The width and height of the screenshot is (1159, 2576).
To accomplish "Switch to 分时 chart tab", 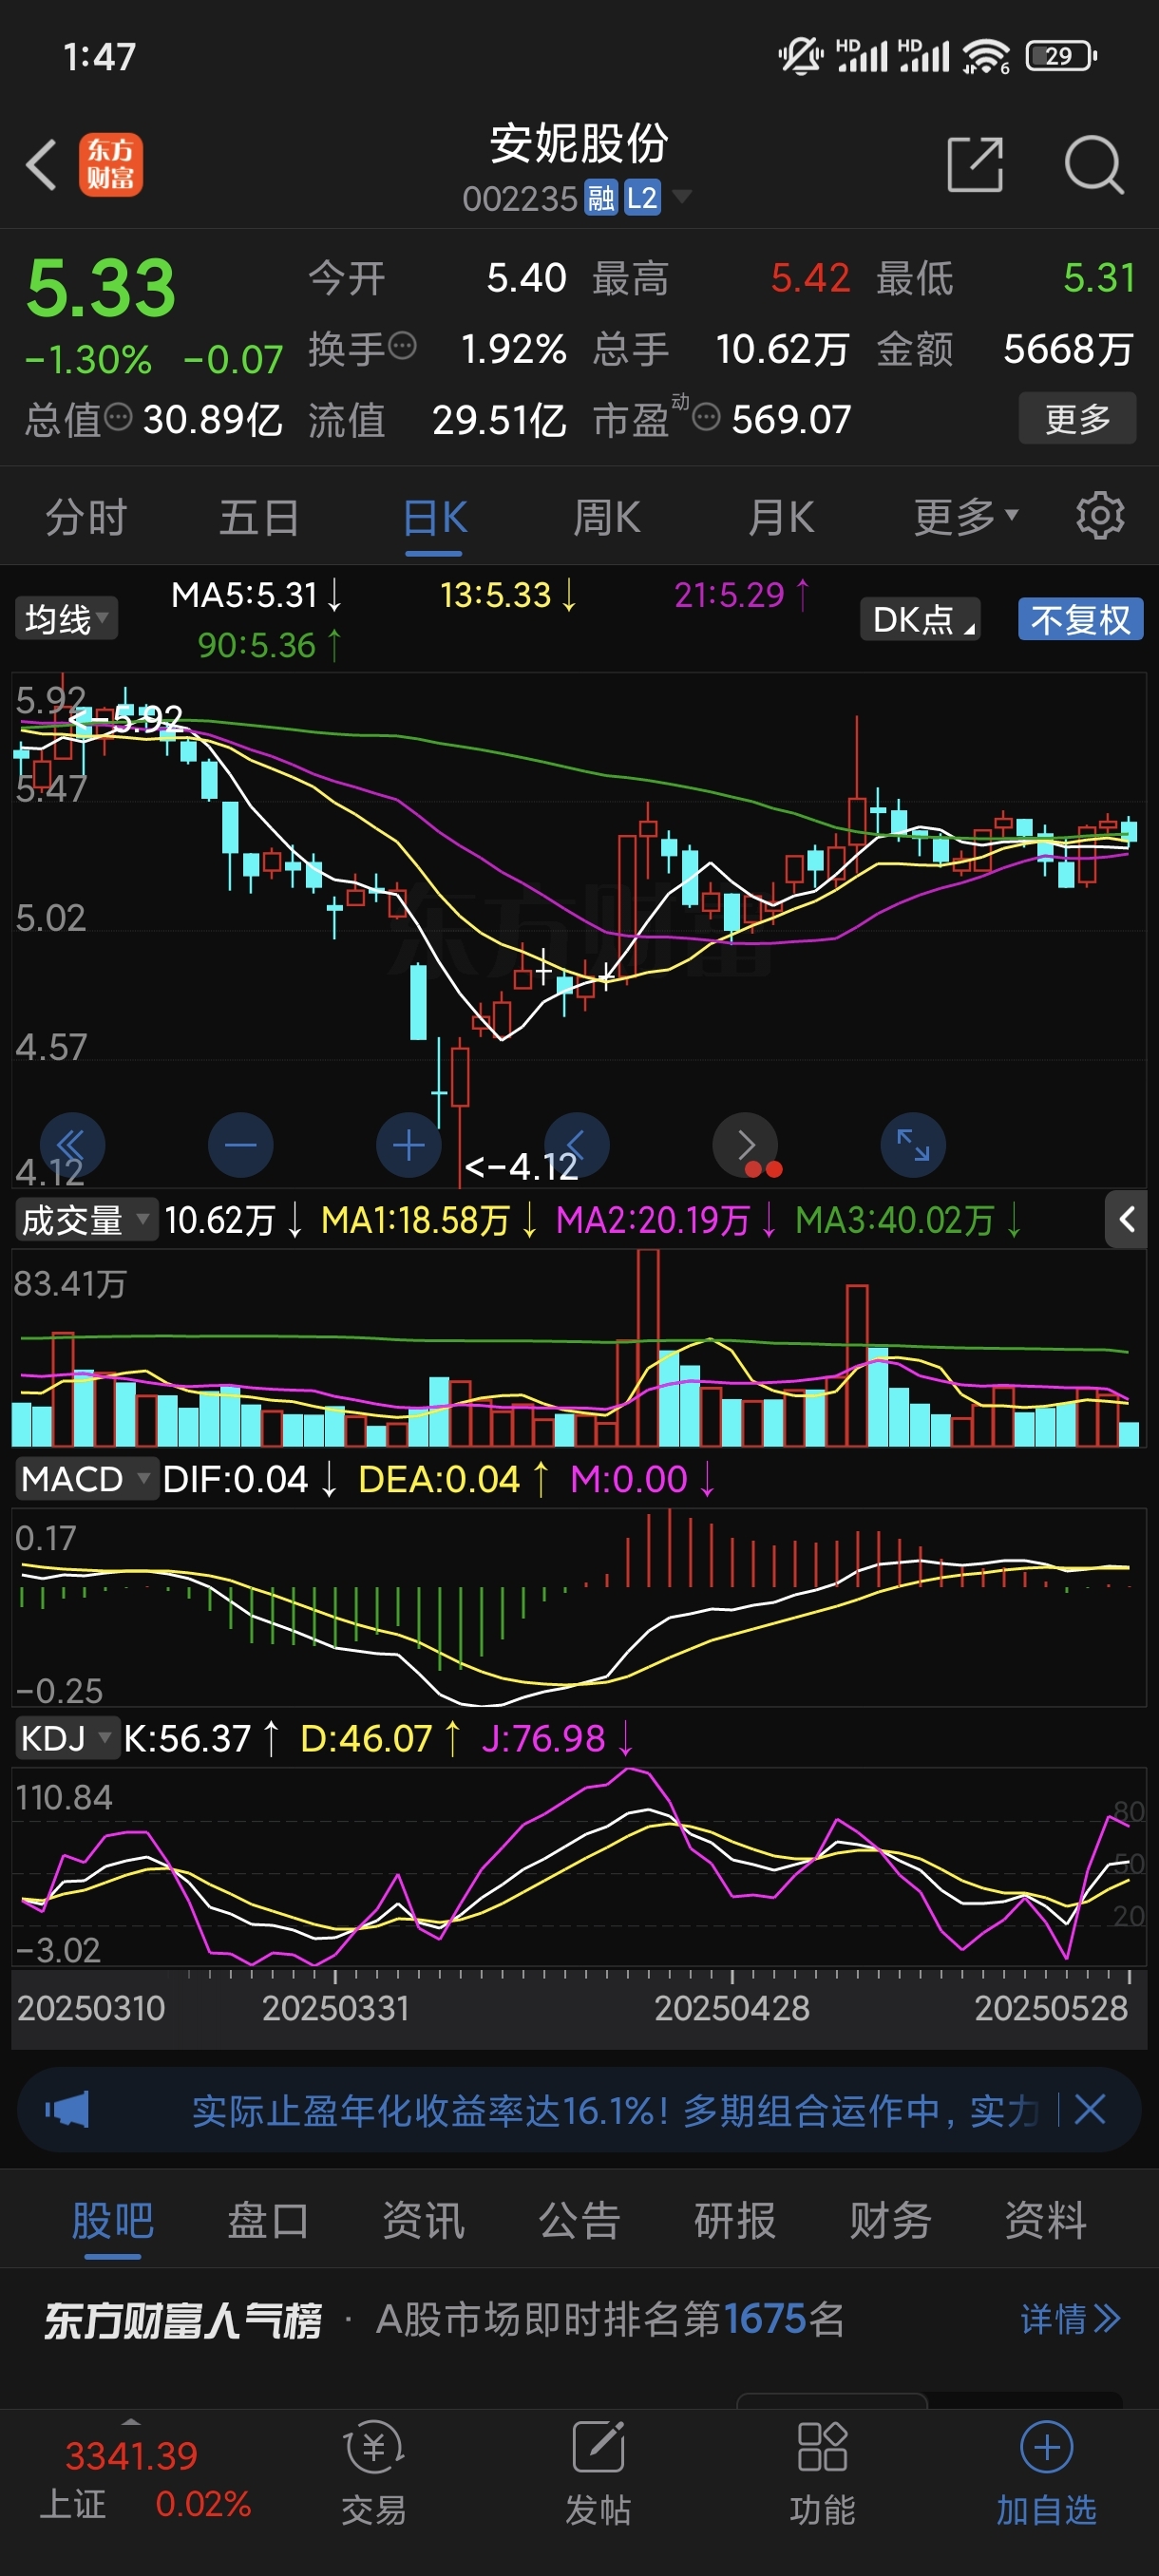I will click(x=86, y=517).
